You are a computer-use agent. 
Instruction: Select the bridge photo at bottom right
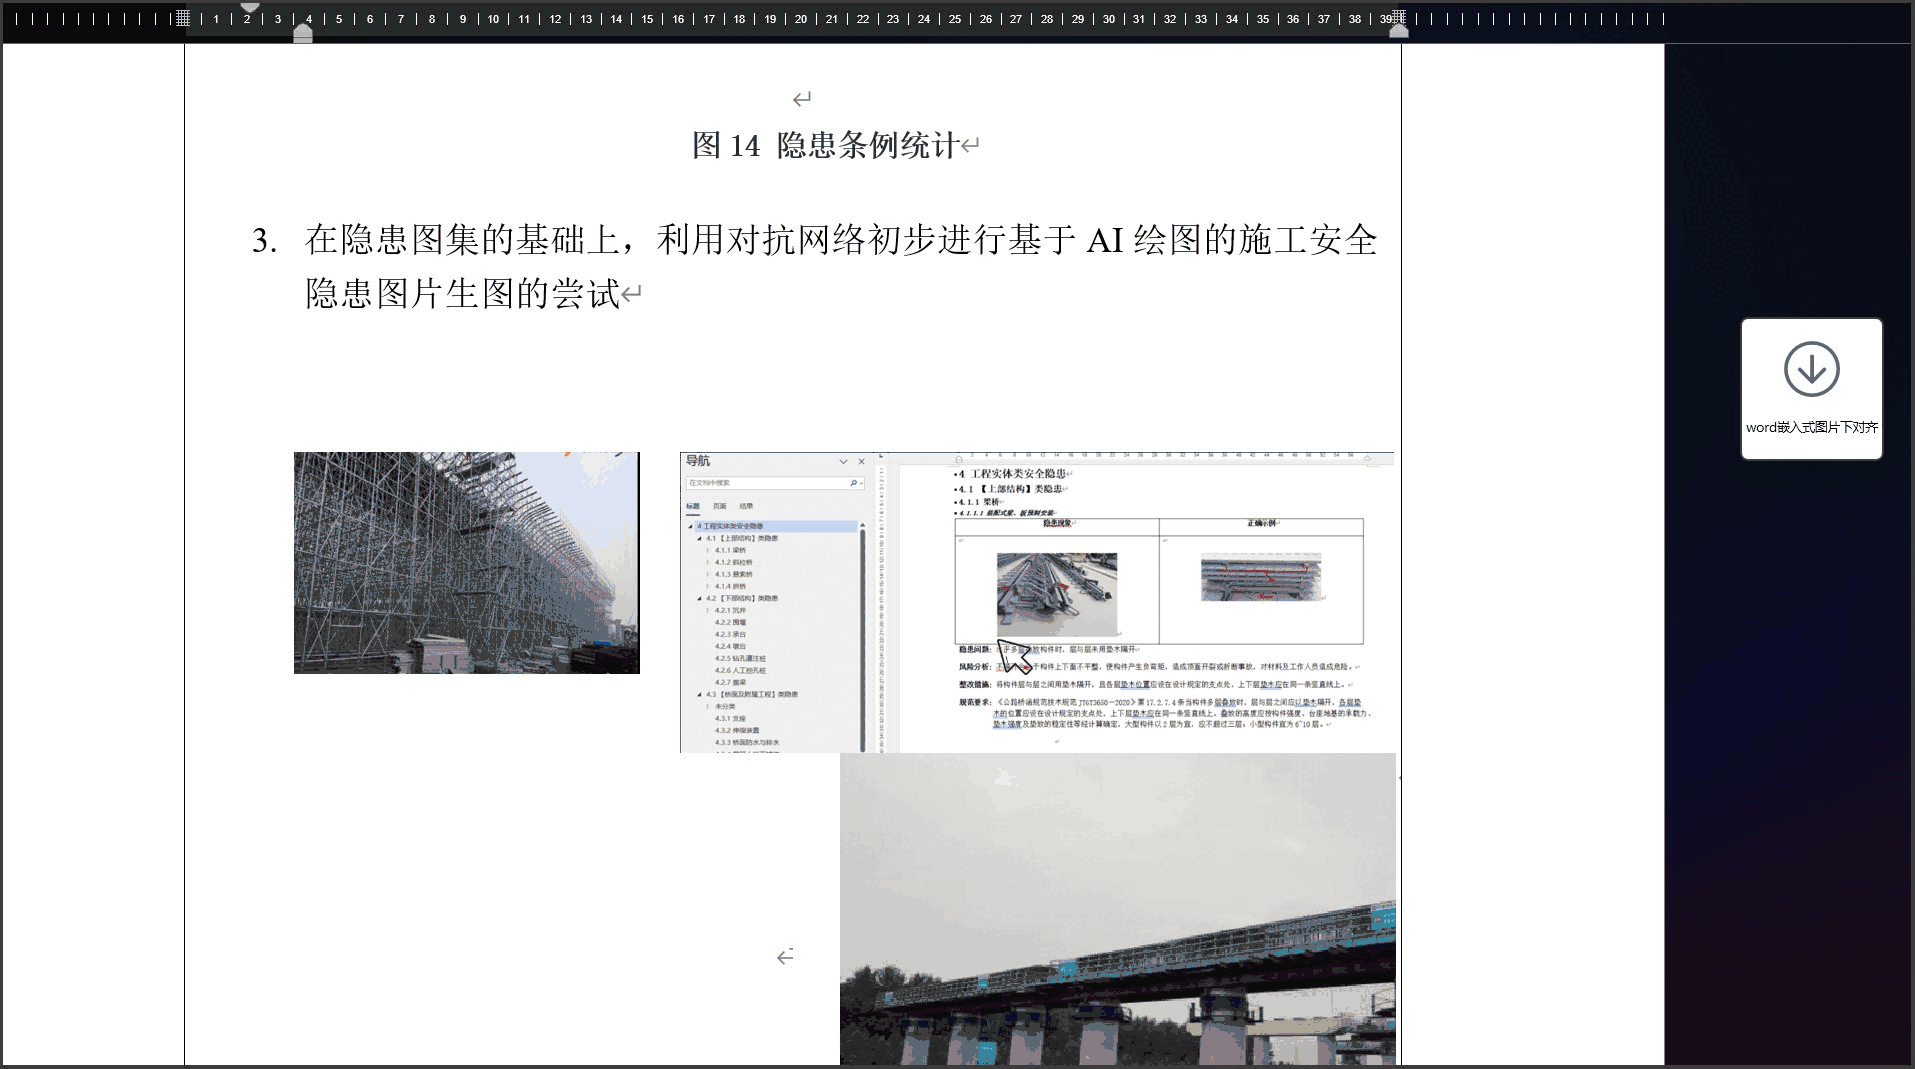tap(1117, 908)
